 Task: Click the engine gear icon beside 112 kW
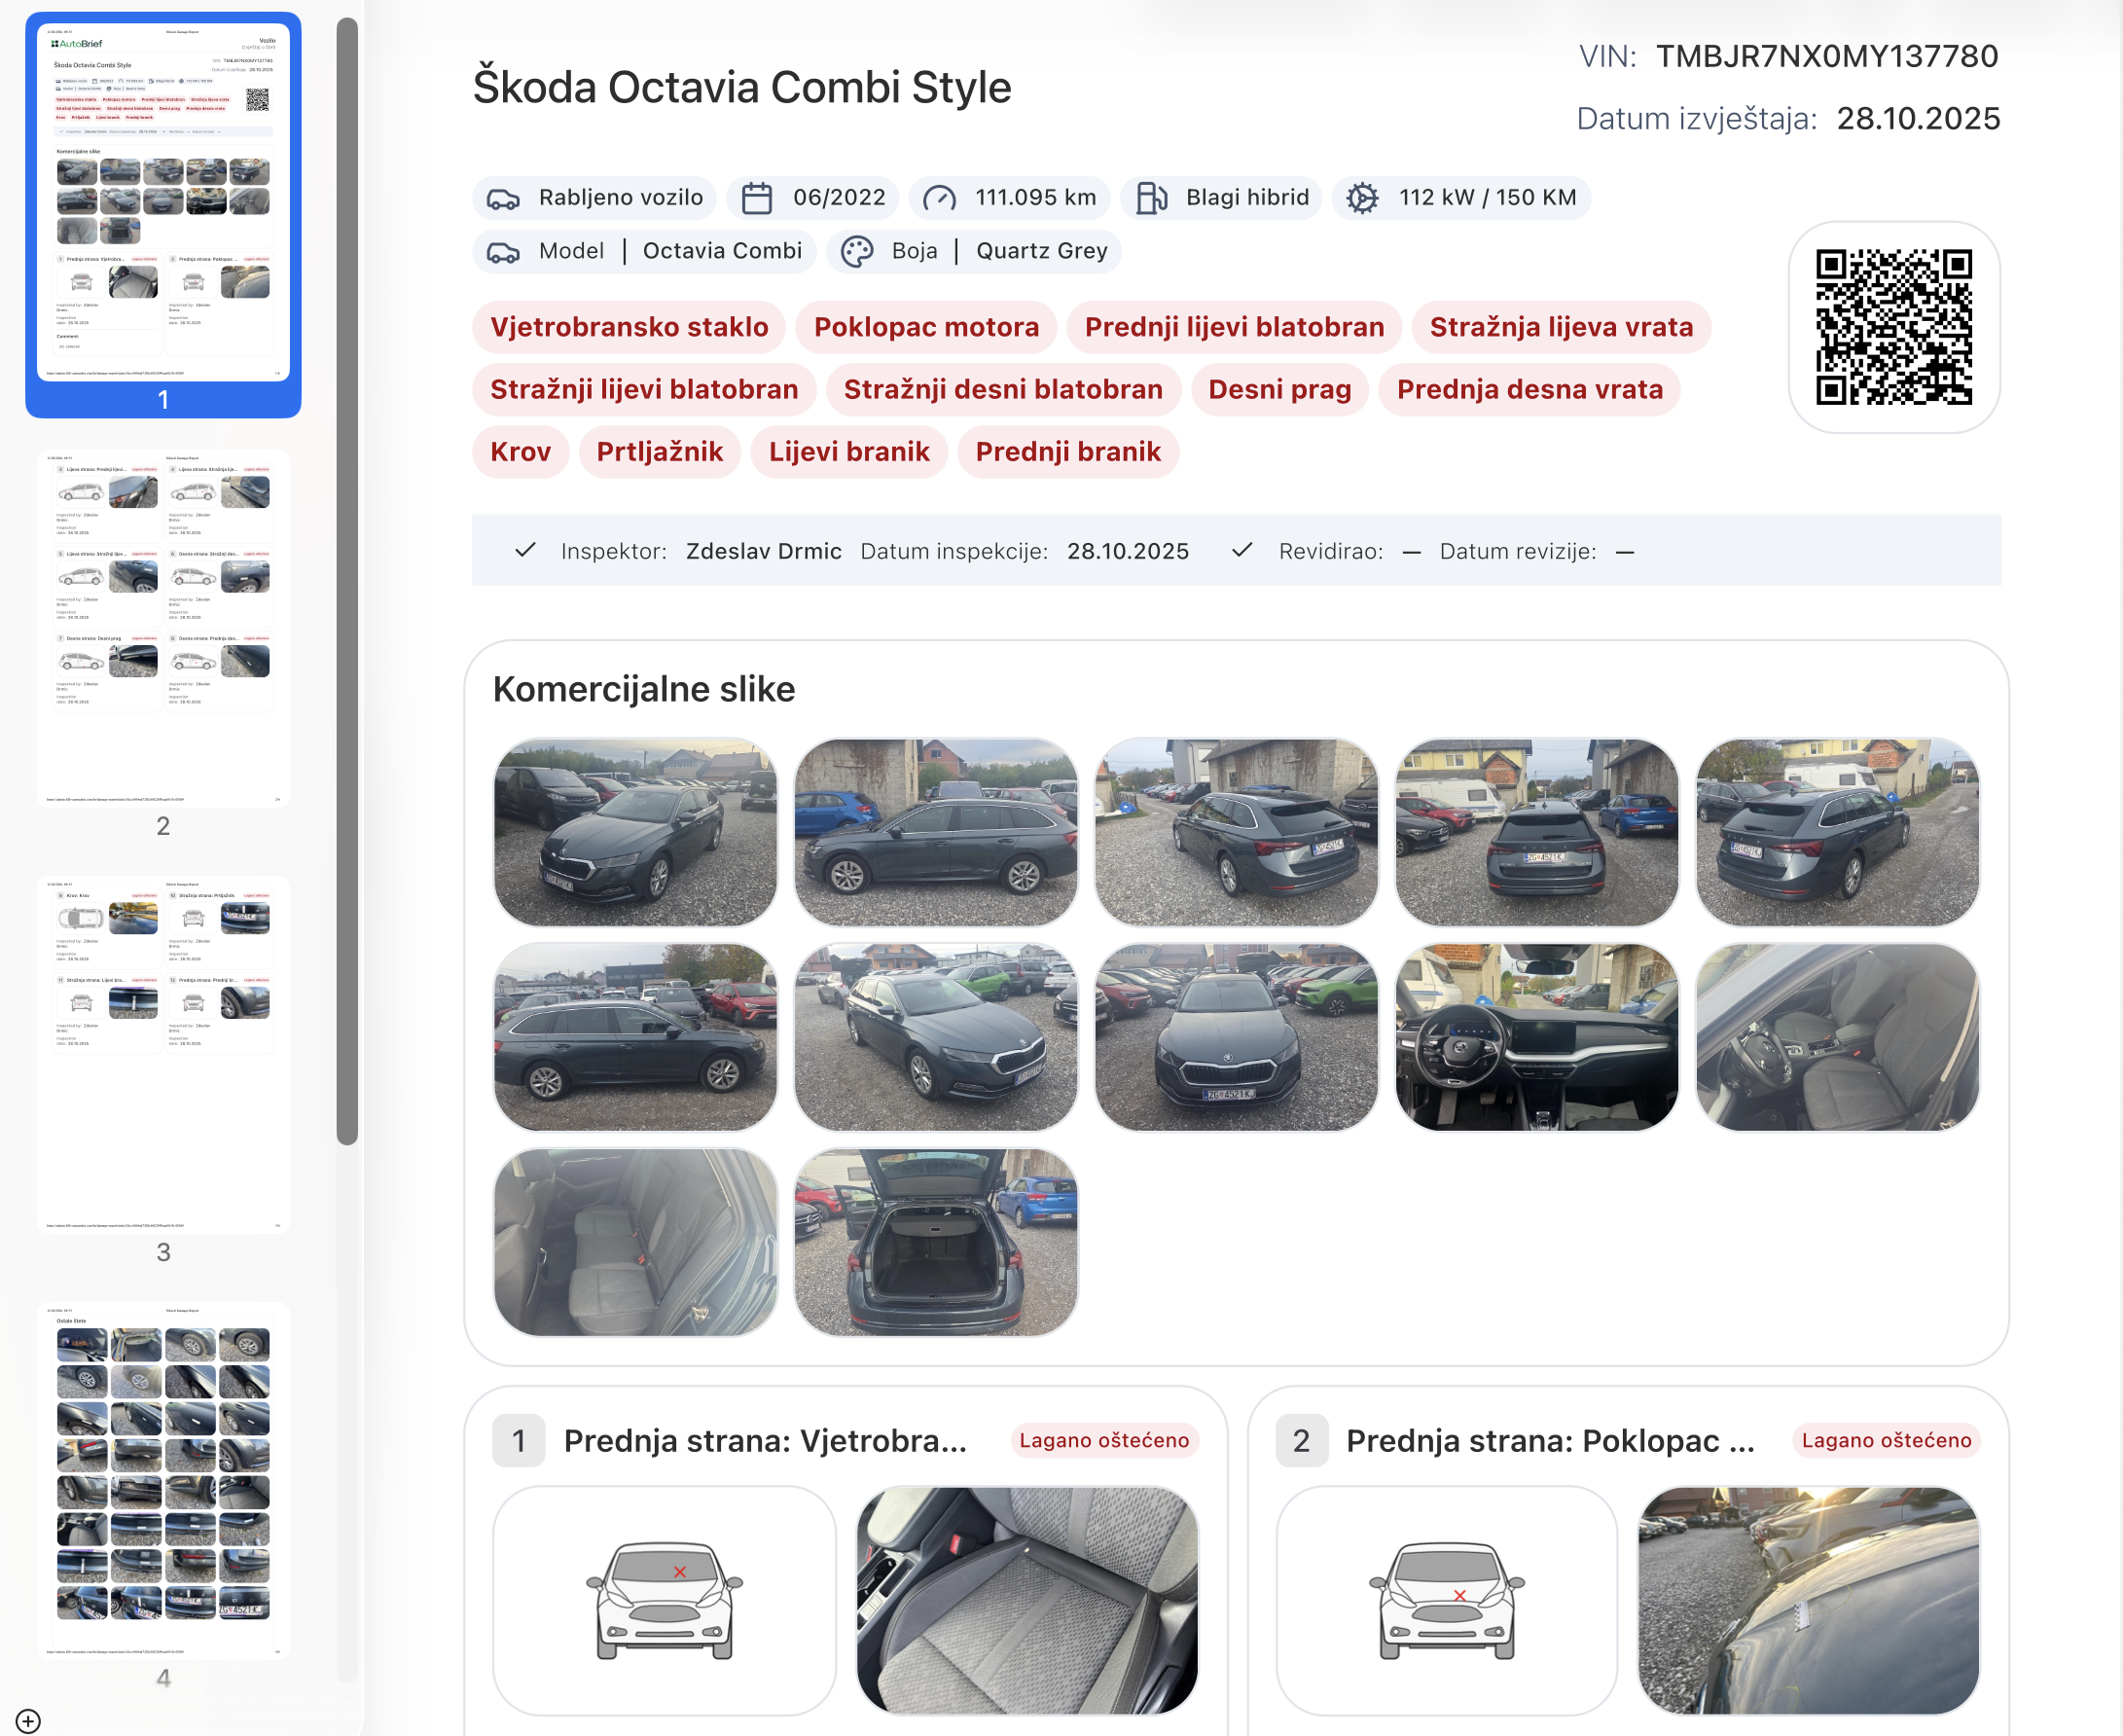(1362, 198)
